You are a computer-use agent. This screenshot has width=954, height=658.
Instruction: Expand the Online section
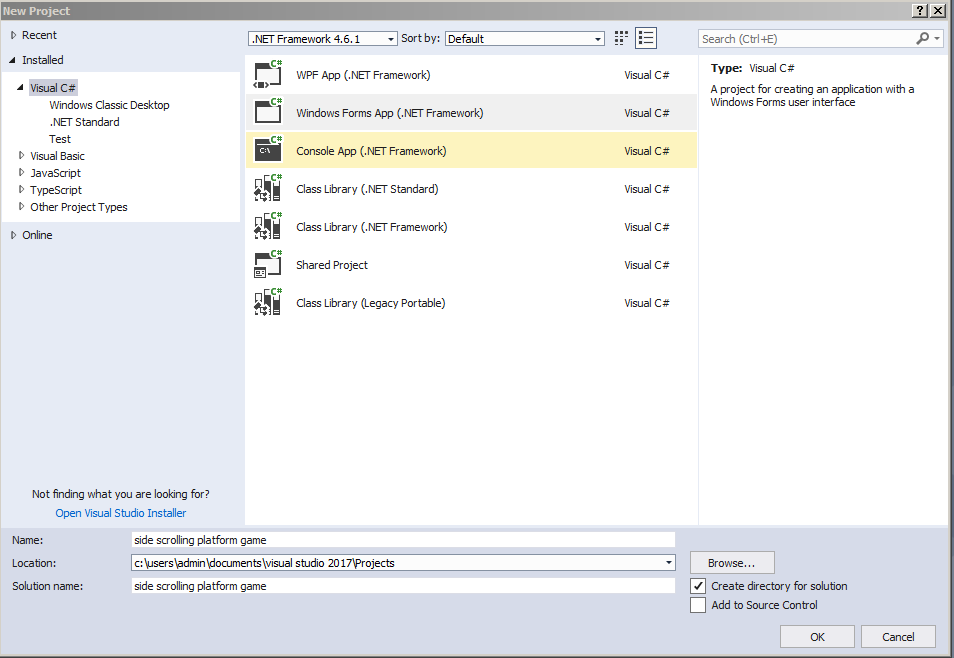coord(14,235)
